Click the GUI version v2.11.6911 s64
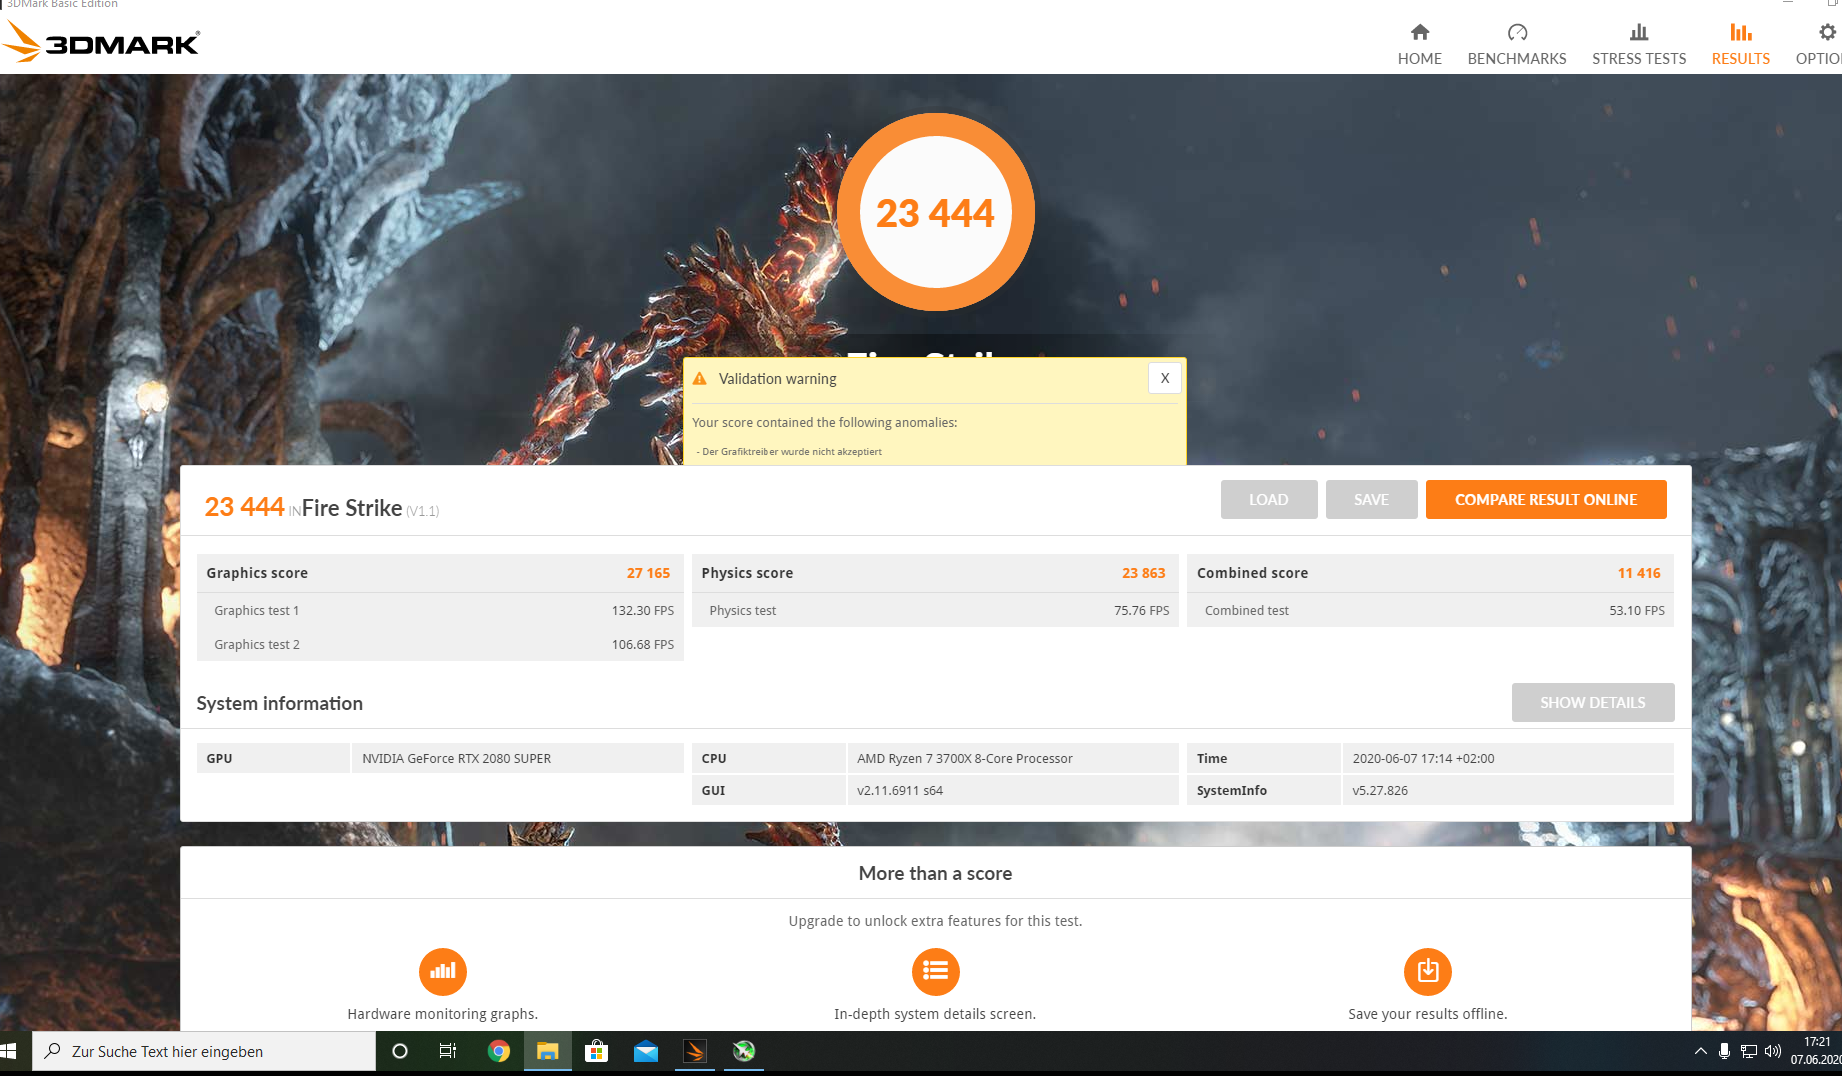This screenshot has height=1076, width=1842. pyautogui.click(x=899, y=790)
